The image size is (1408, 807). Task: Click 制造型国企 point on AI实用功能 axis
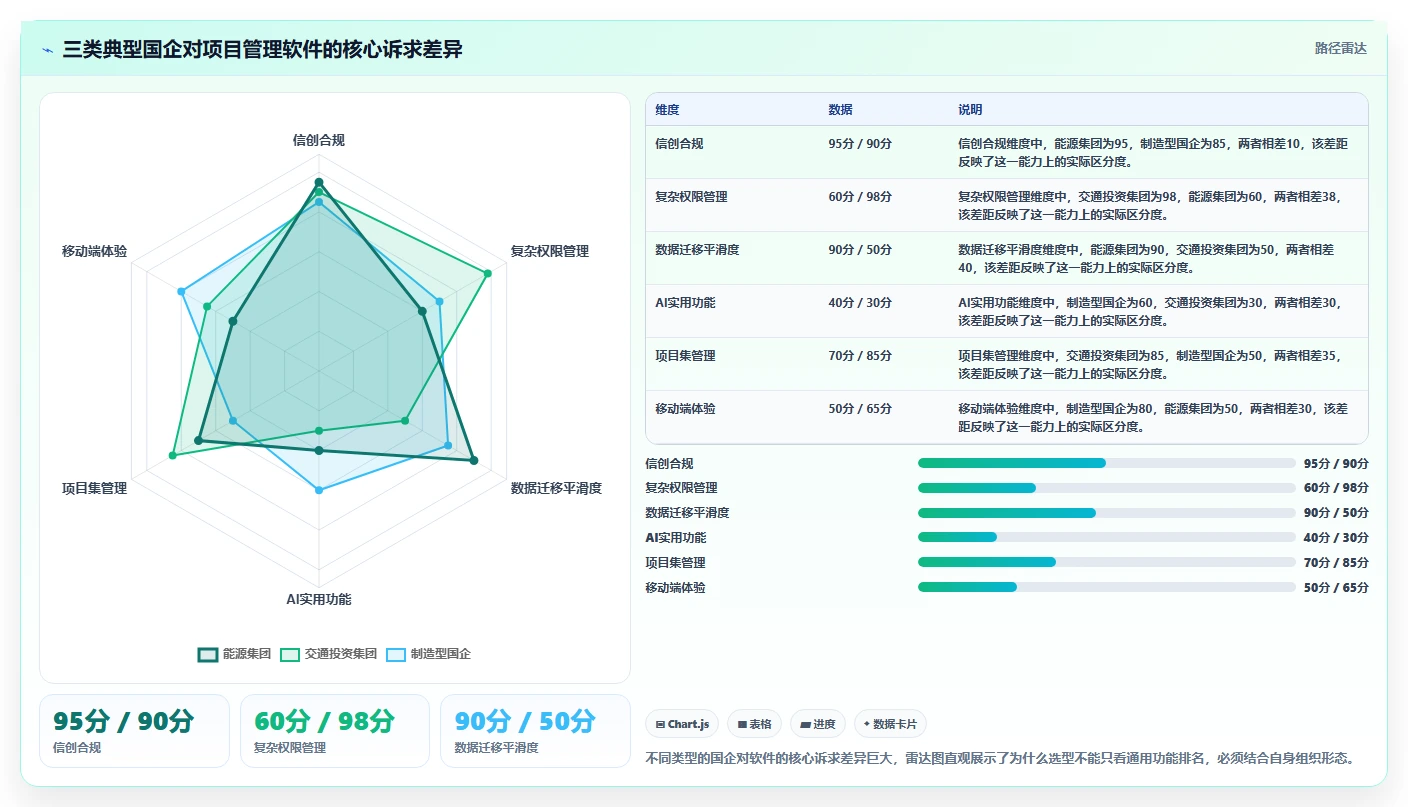coord(319,490)
